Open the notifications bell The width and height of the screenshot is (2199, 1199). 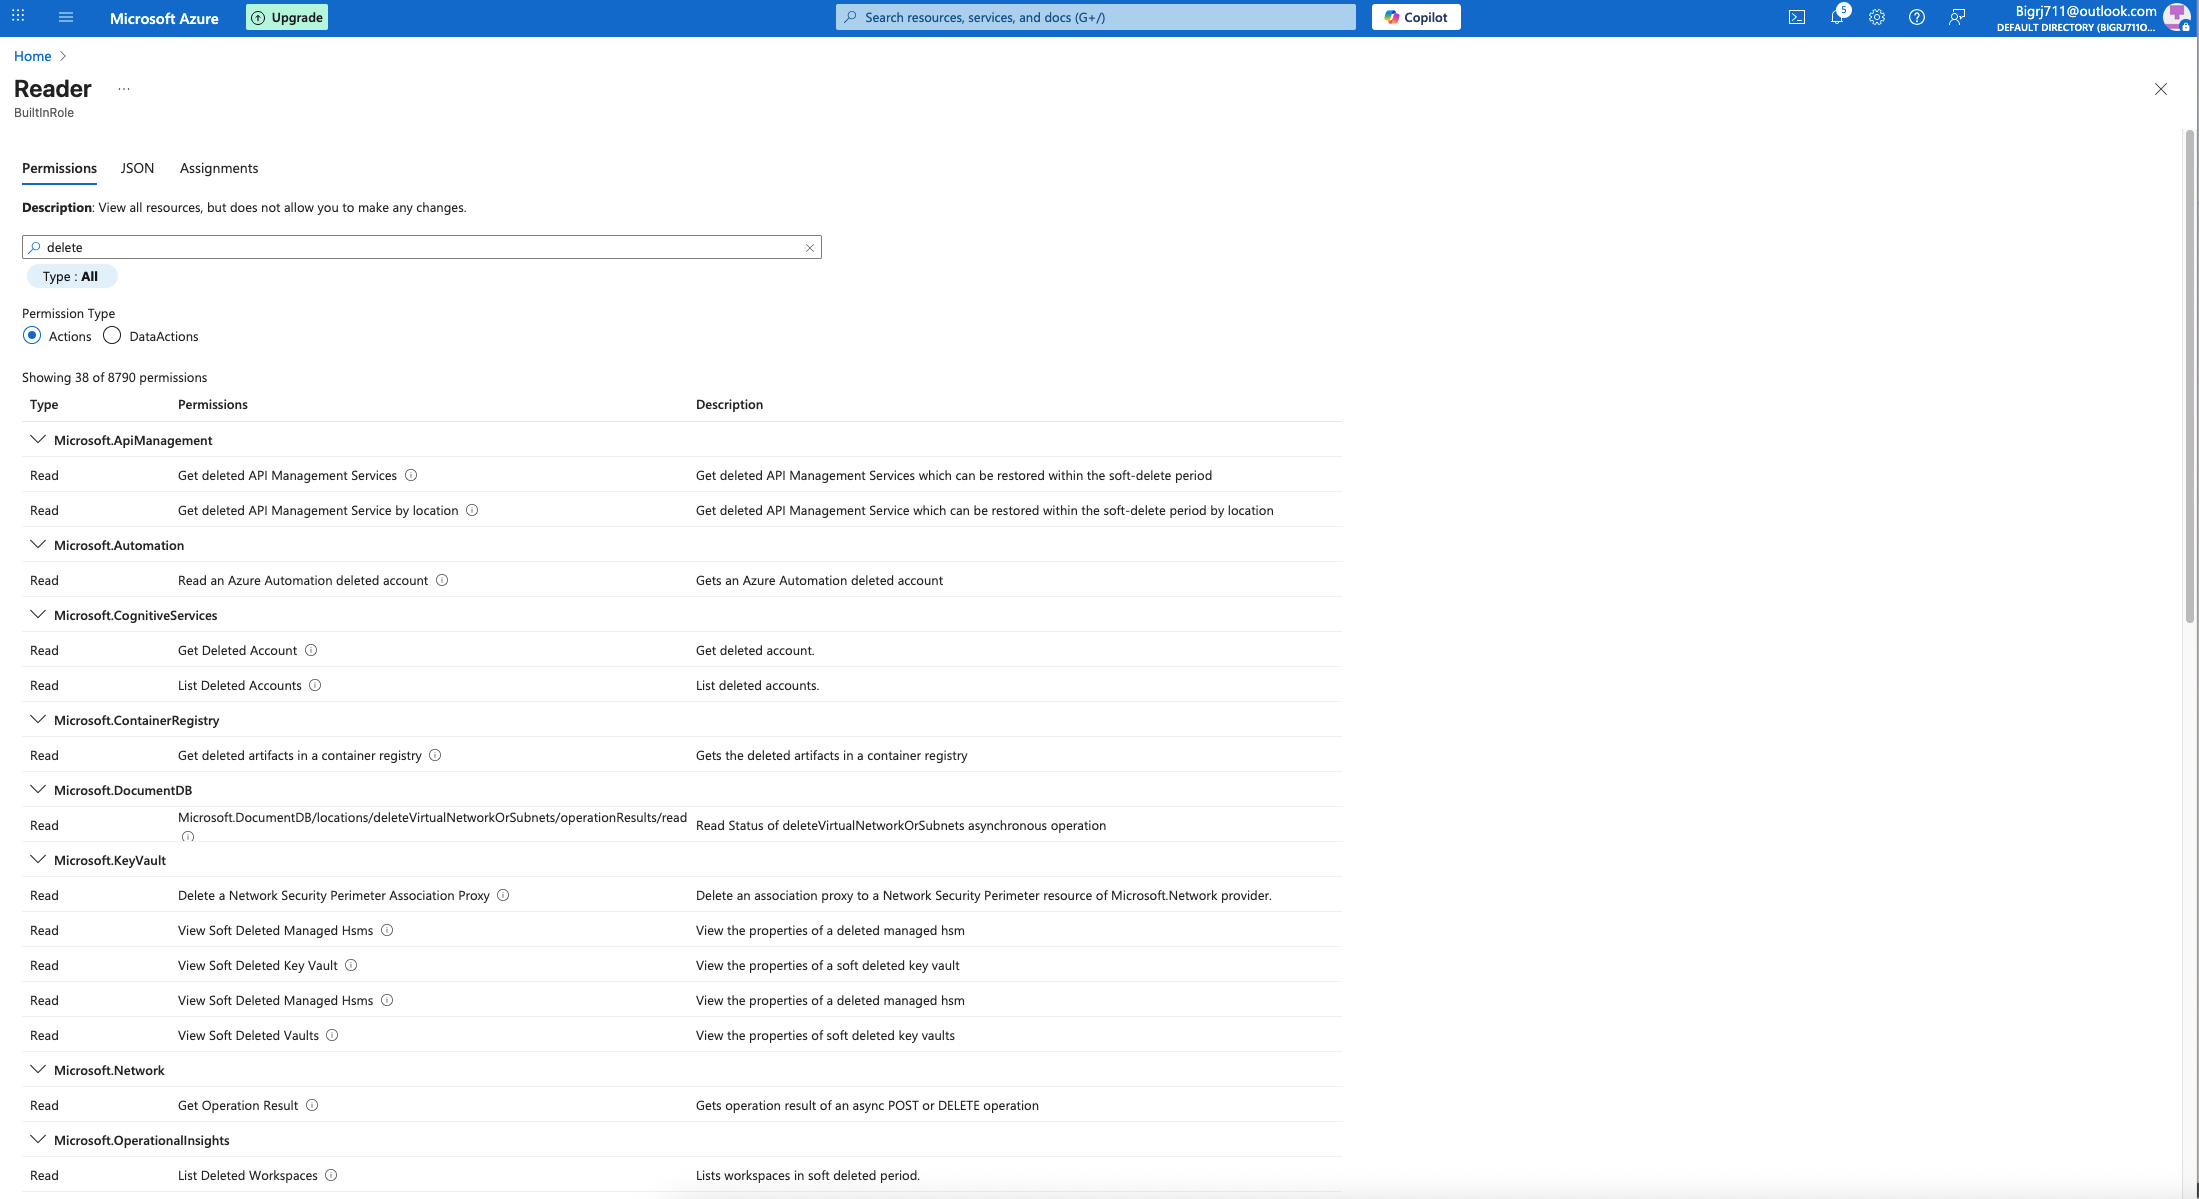1837,17
